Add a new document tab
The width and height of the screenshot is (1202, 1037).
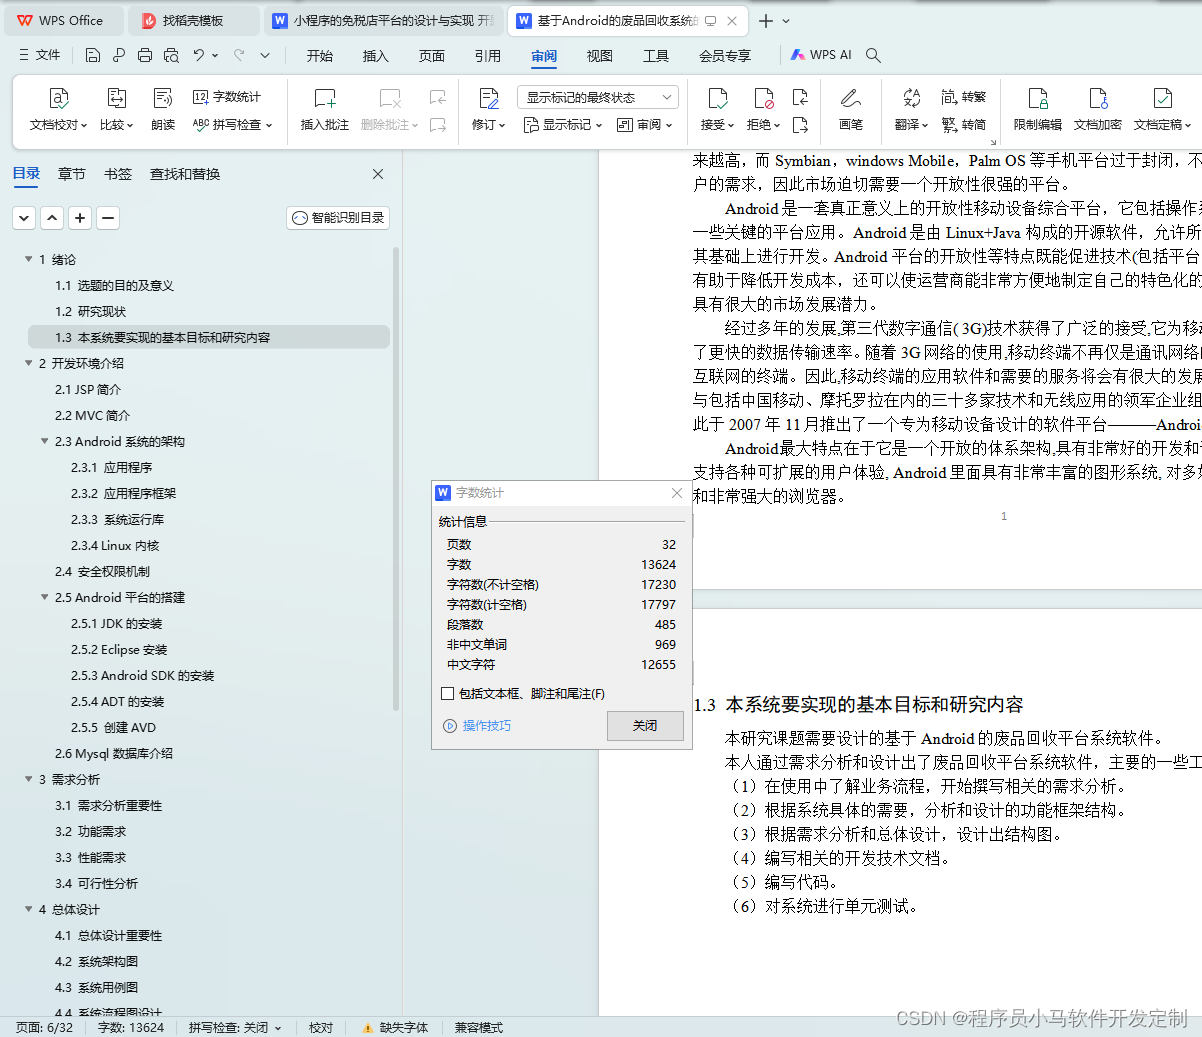765,20
